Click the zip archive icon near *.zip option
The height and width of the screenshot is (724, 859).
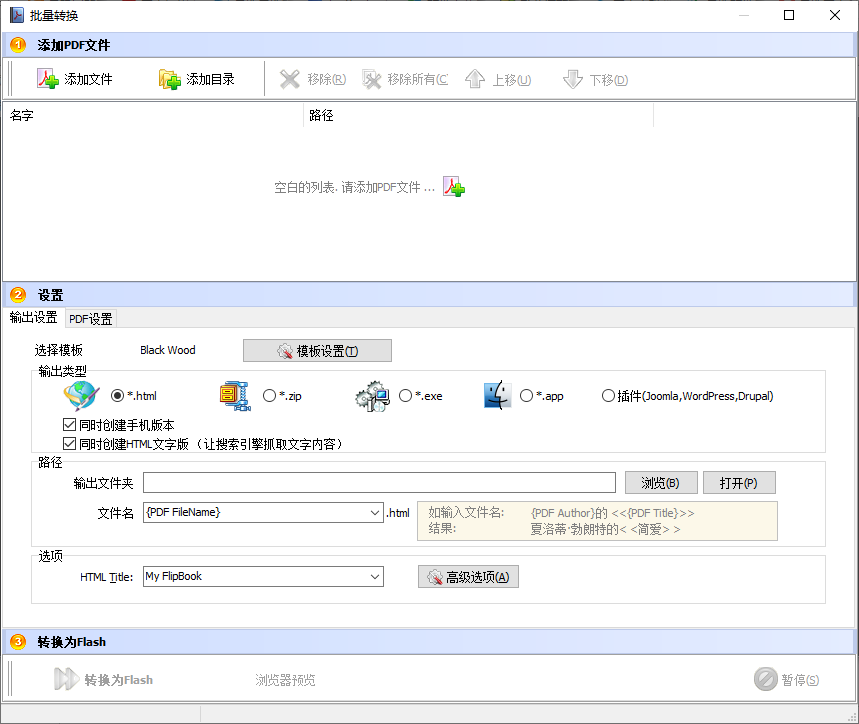click(234, 395)
